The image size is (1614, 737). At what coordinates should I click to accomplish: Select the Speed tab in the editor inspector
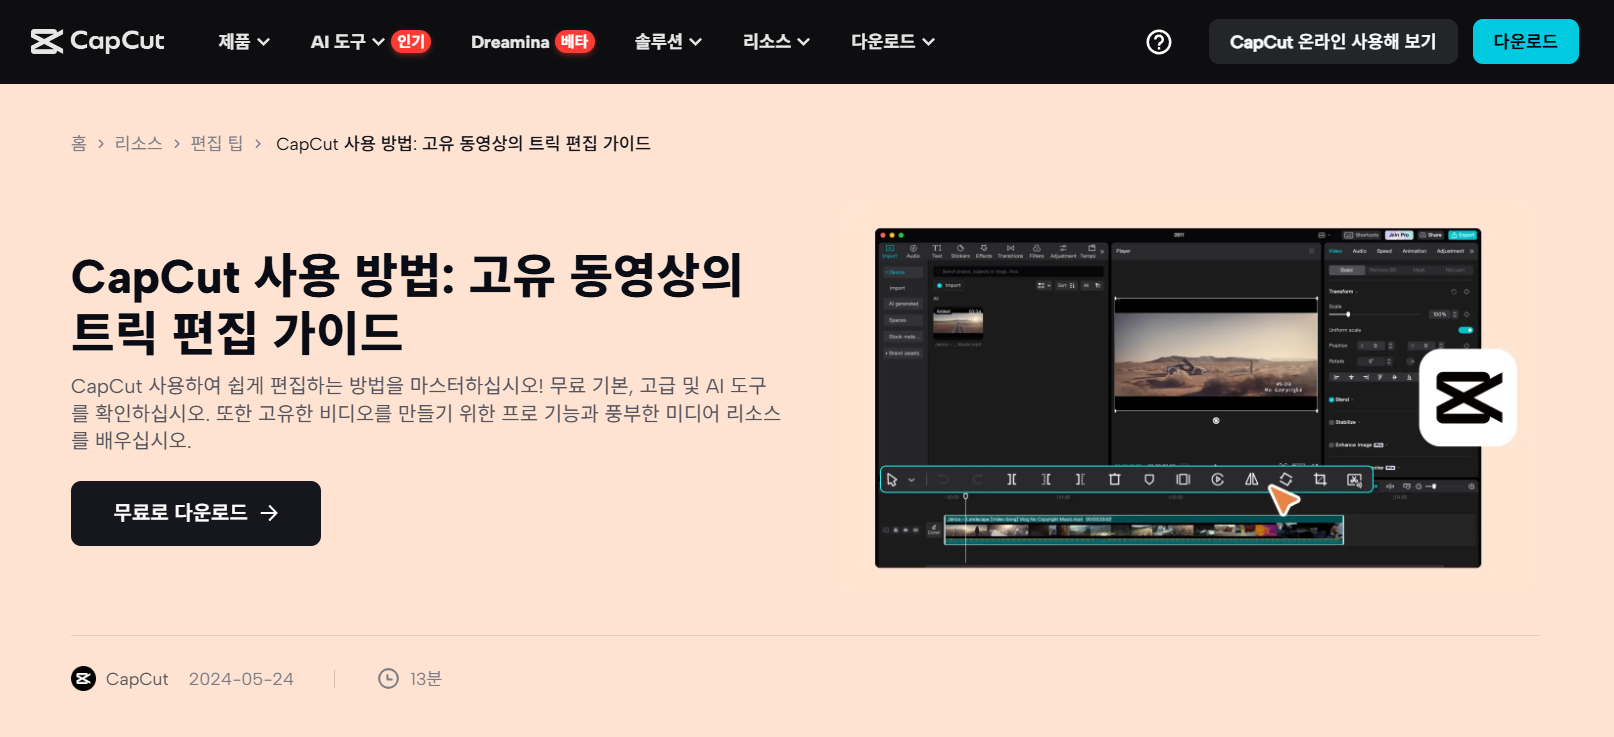point(1384,251)
